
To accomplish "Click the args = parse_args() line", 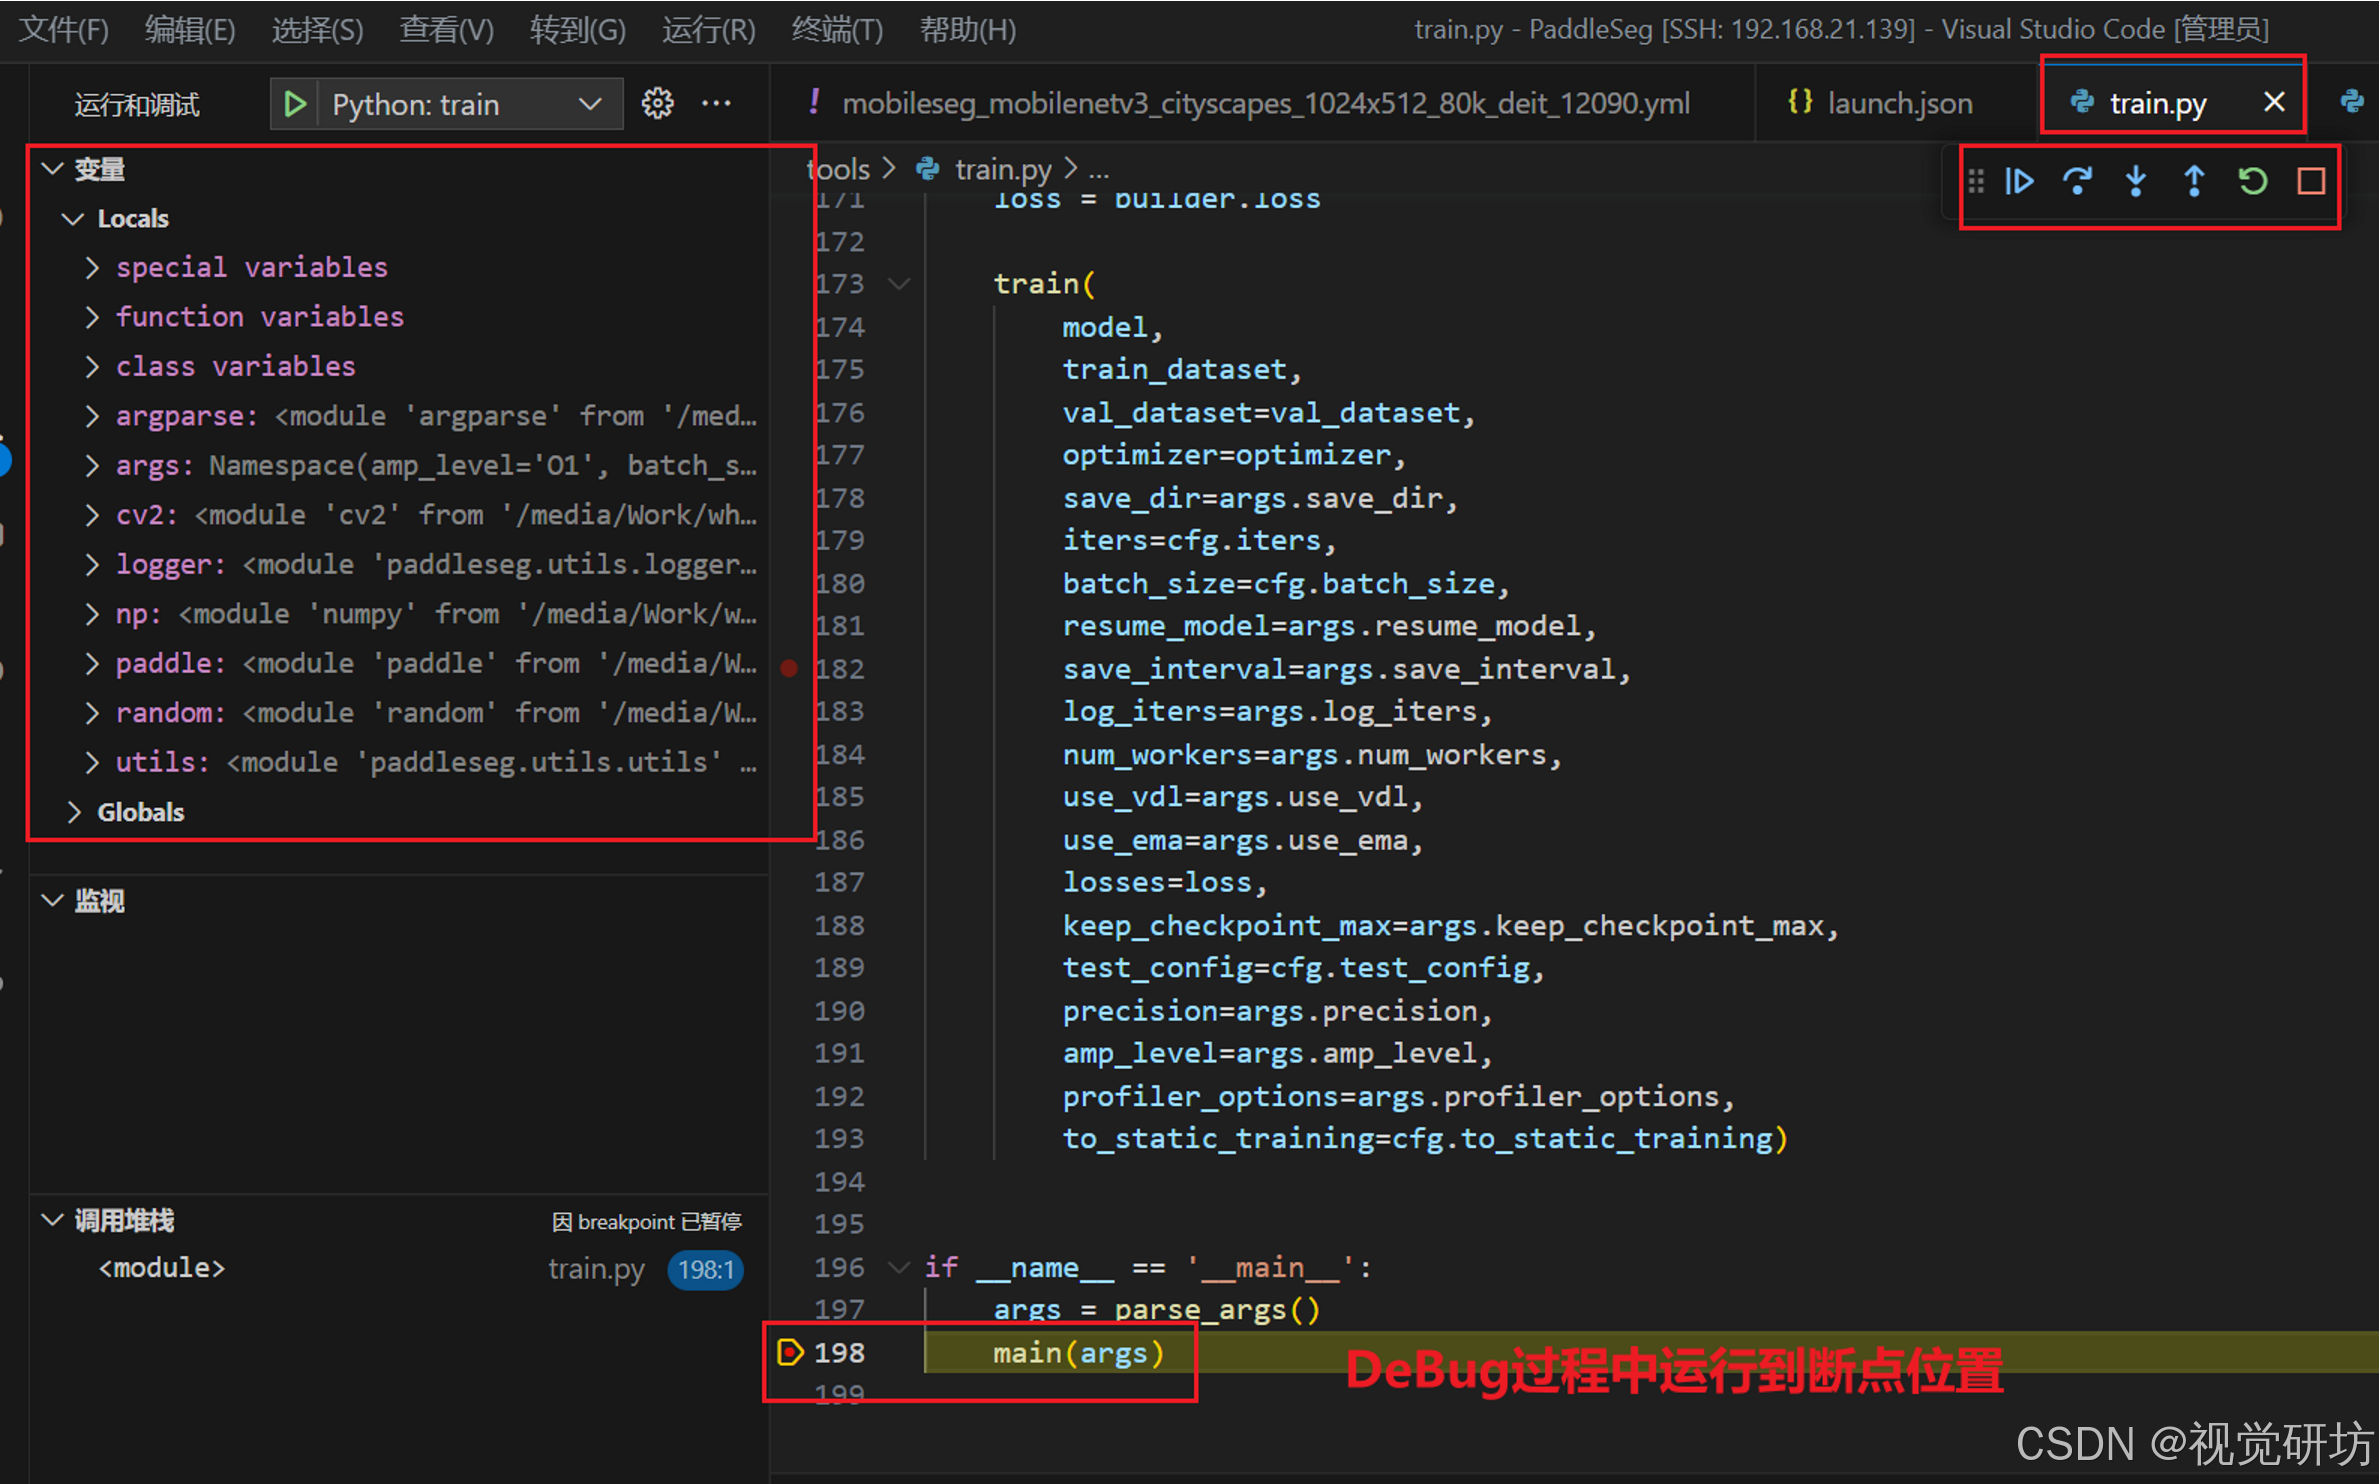I will tap(1156, 1310).
